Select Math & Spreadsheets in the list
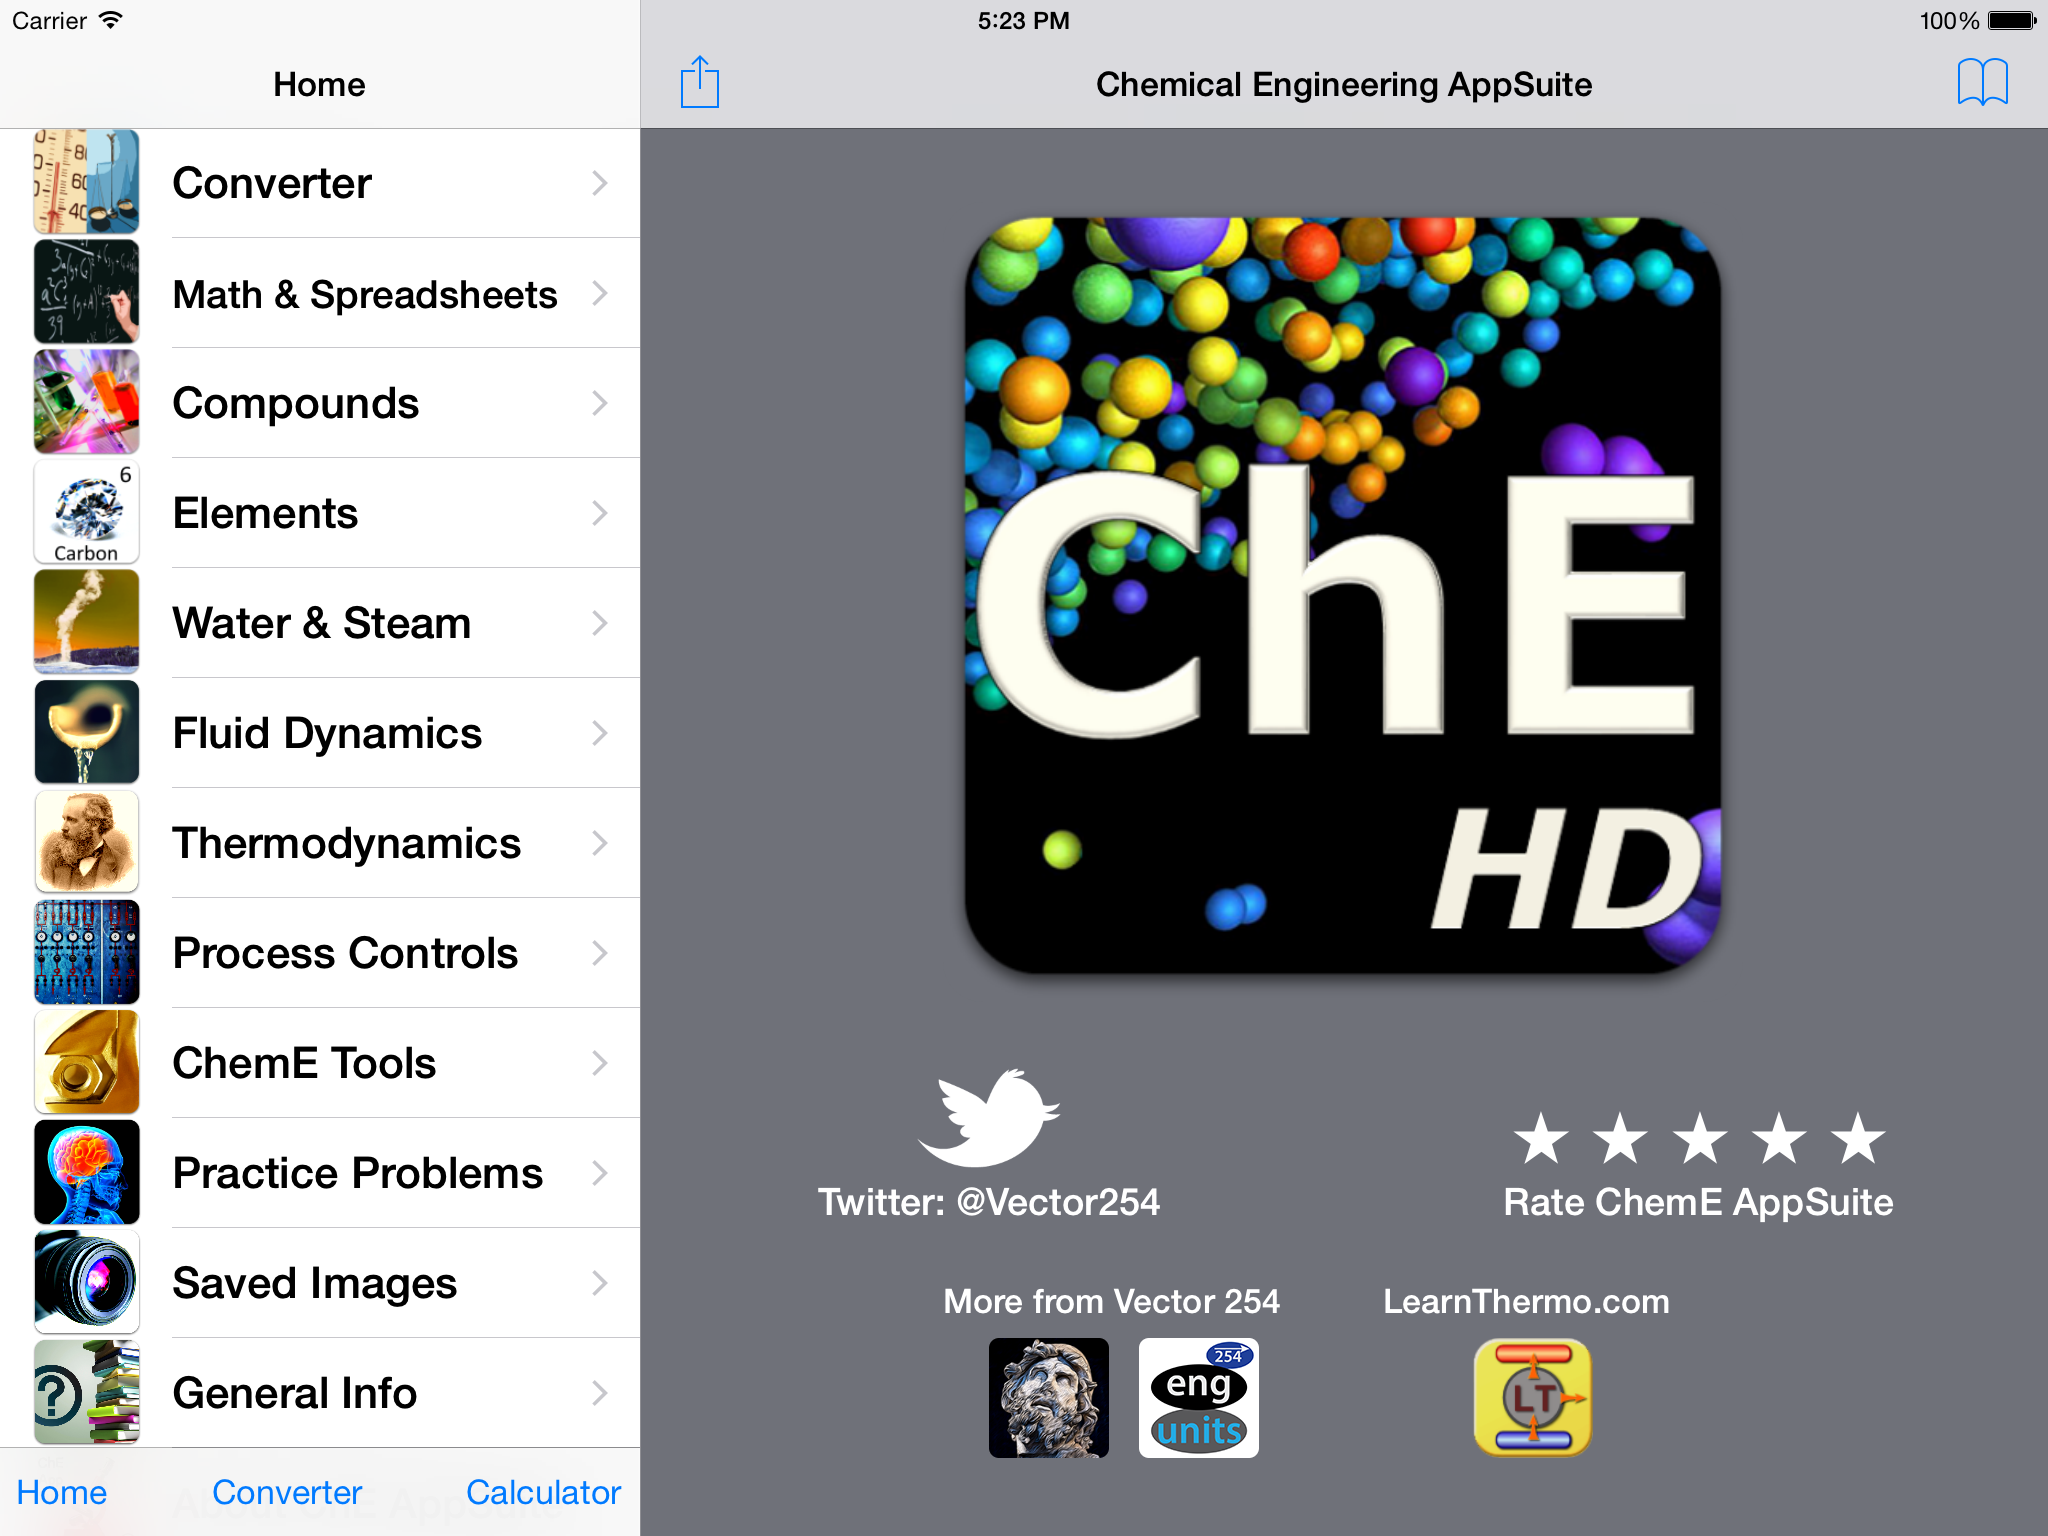The image size is (2048, 1536). point(320,293)
